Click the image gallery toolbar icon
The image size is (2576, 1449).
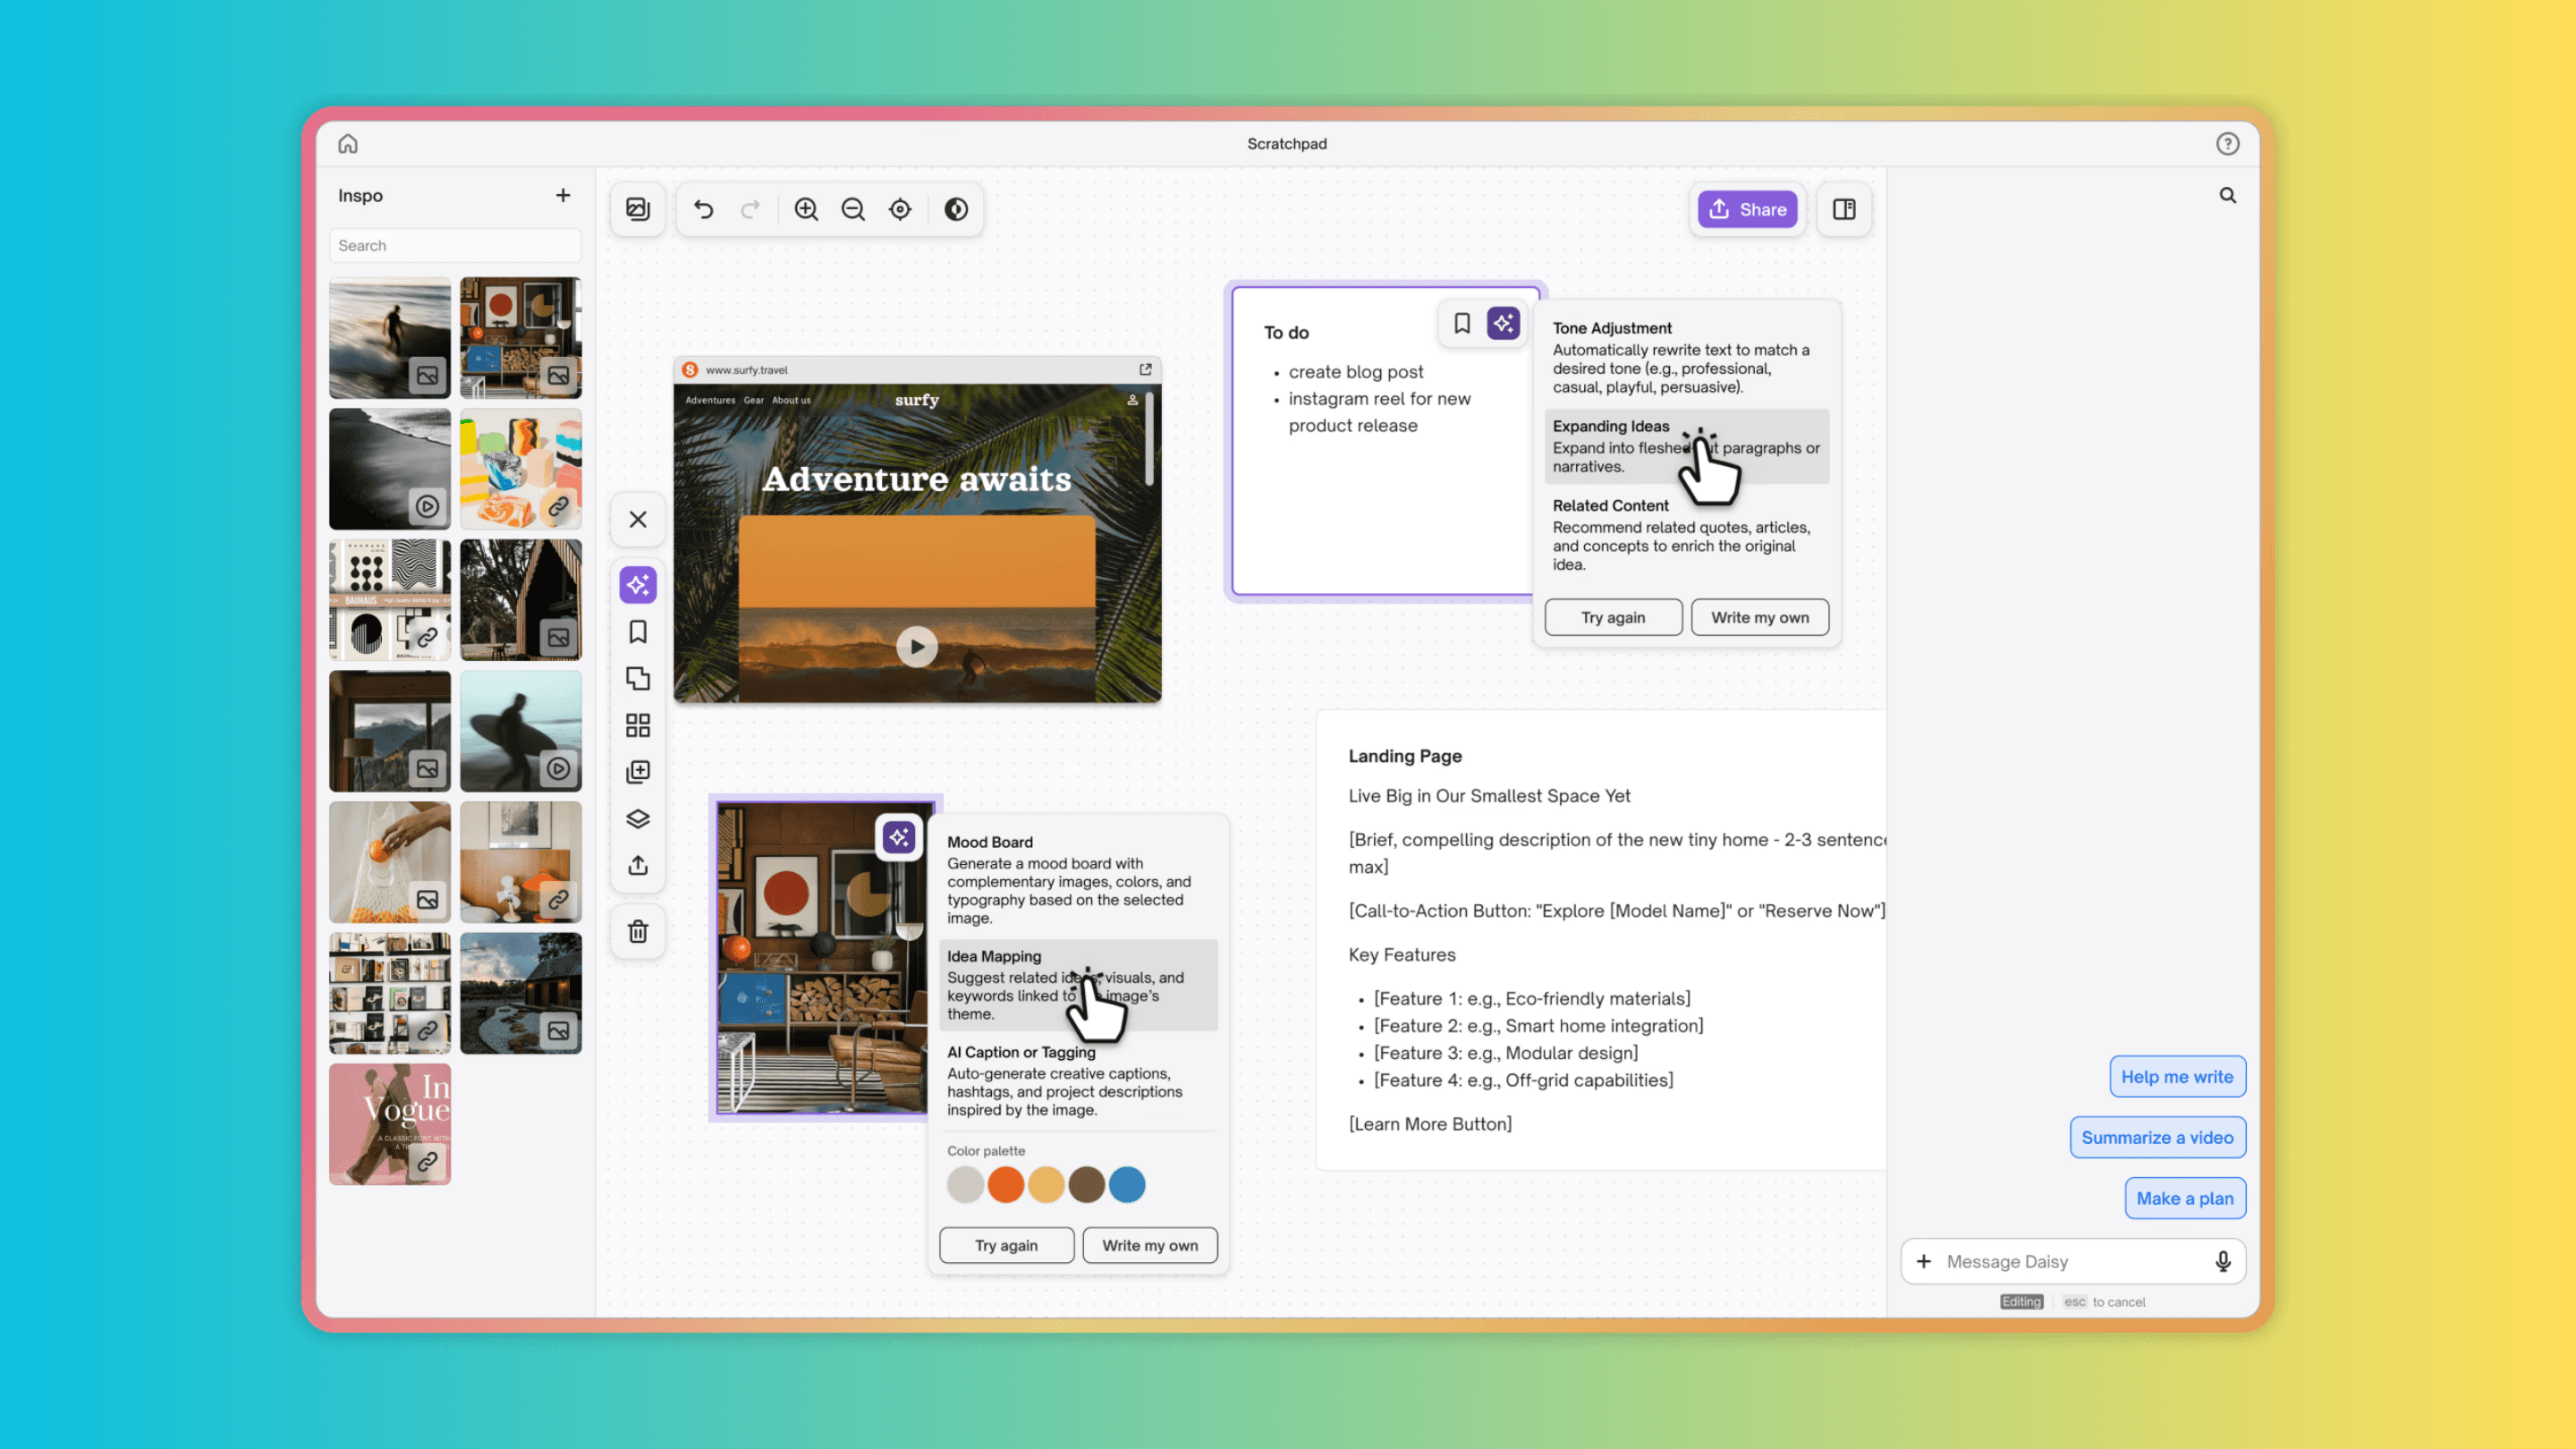pos(638,209)
